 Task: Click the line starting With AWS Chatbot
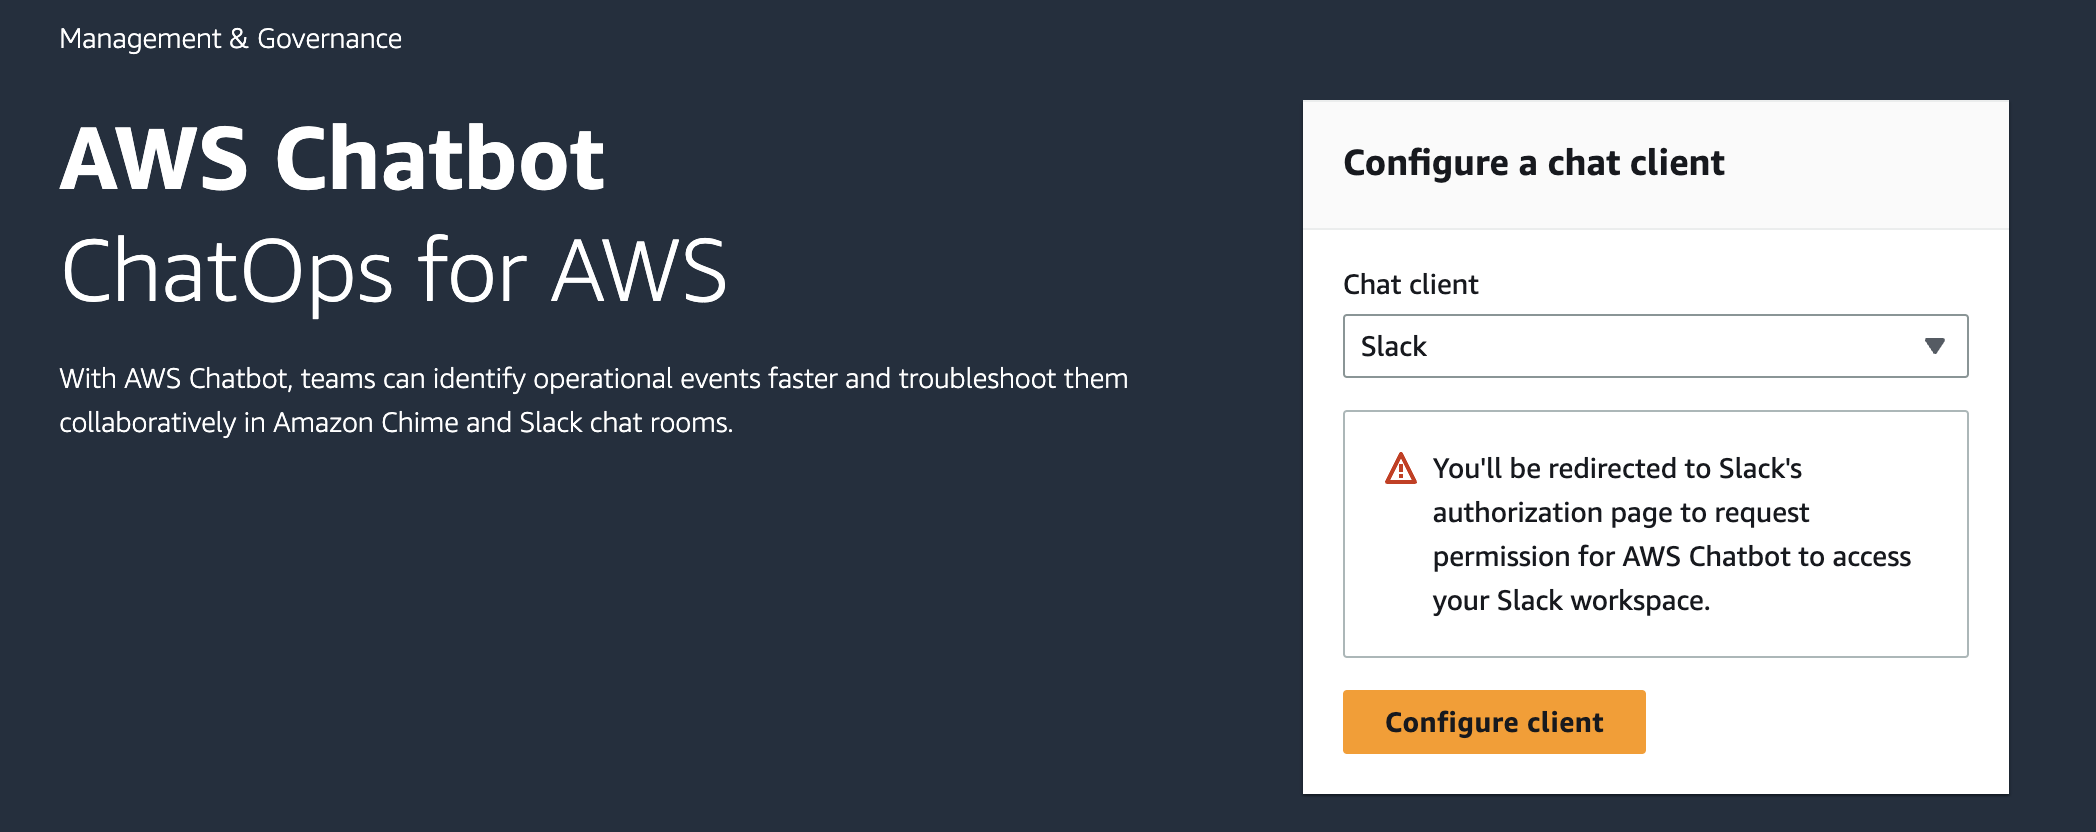click(593, 378)
